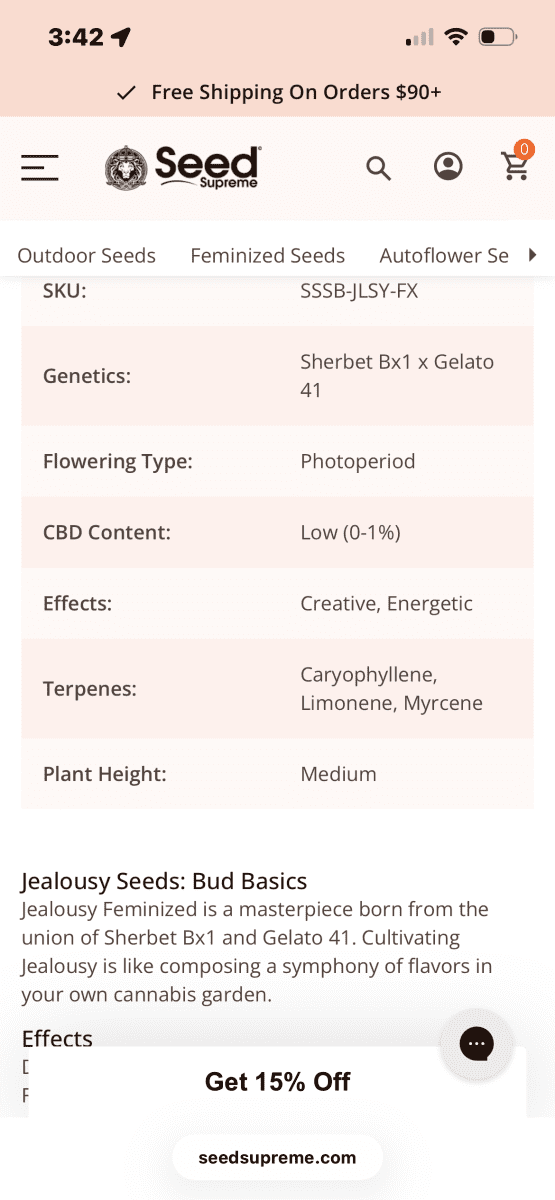Open the chat bubble widget
The image size is (555, 1200).
pyautogui.click(x=477, y=1044)
